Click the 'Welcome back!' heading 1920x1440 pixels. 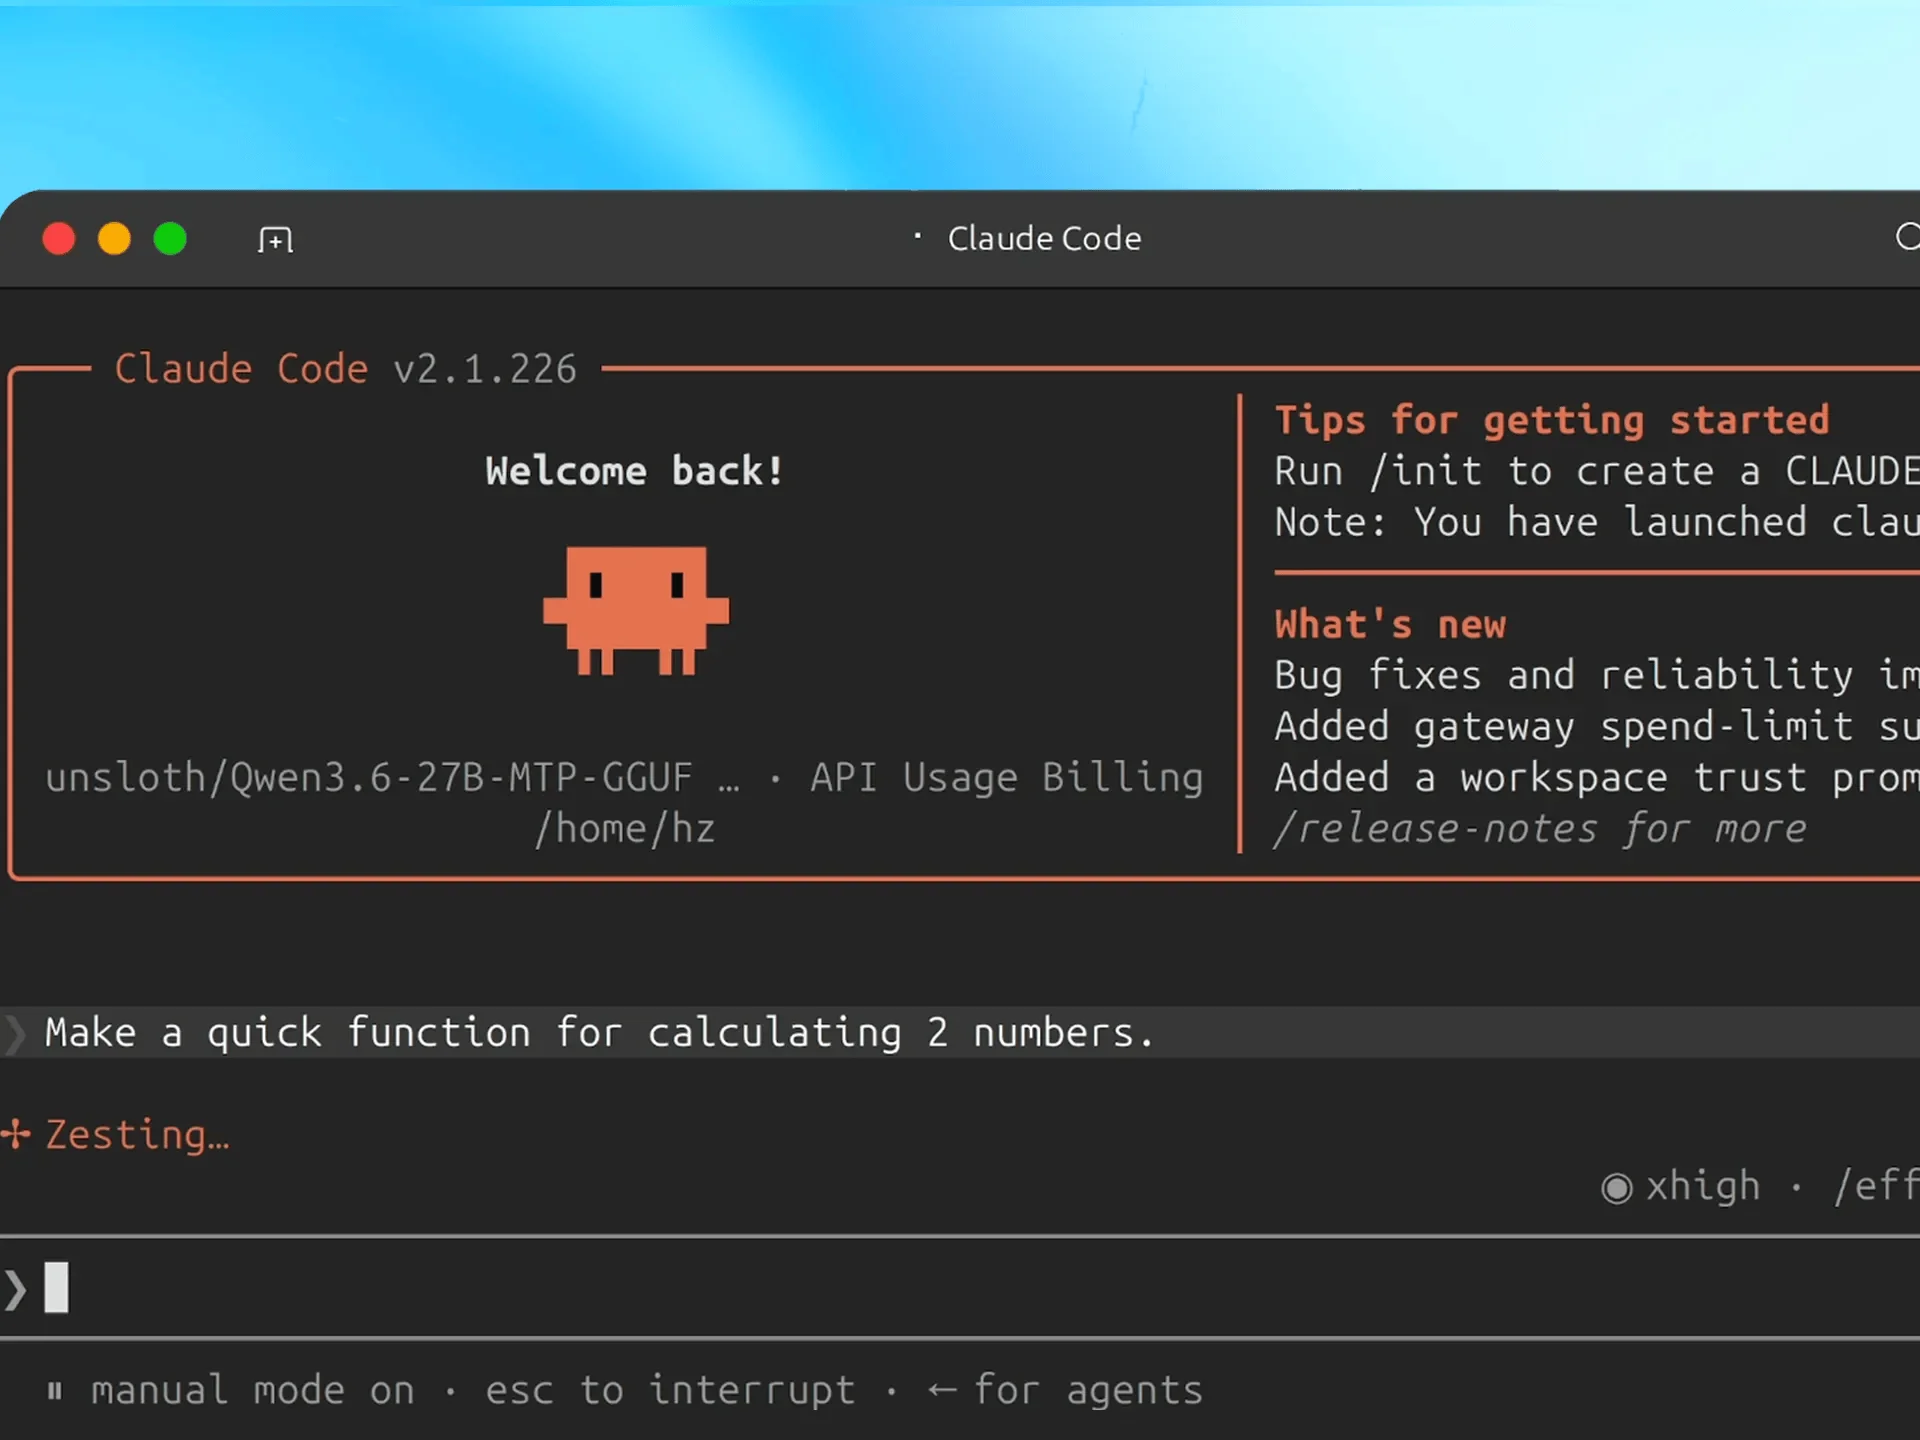[634, 471]
